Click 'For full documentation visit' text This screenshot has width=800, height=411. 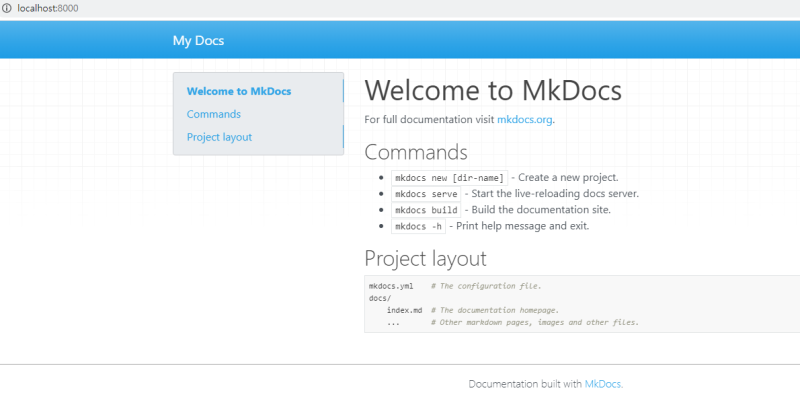pyautogui.click(x=429, y=119)
